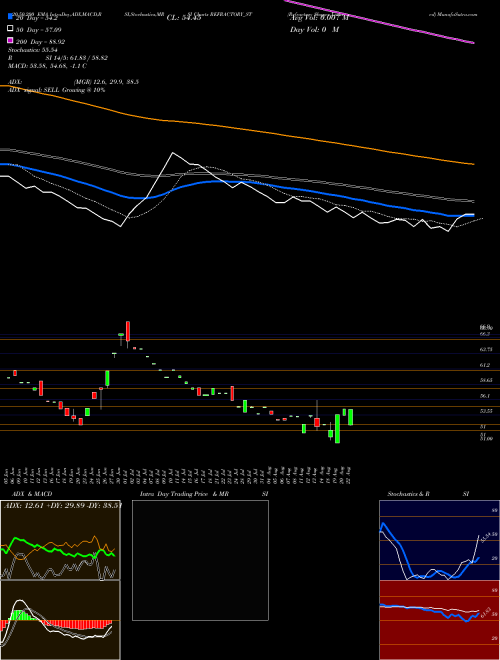Click the tall red candlestick at the price peak
500x660 pixels.
coord(128,333)
